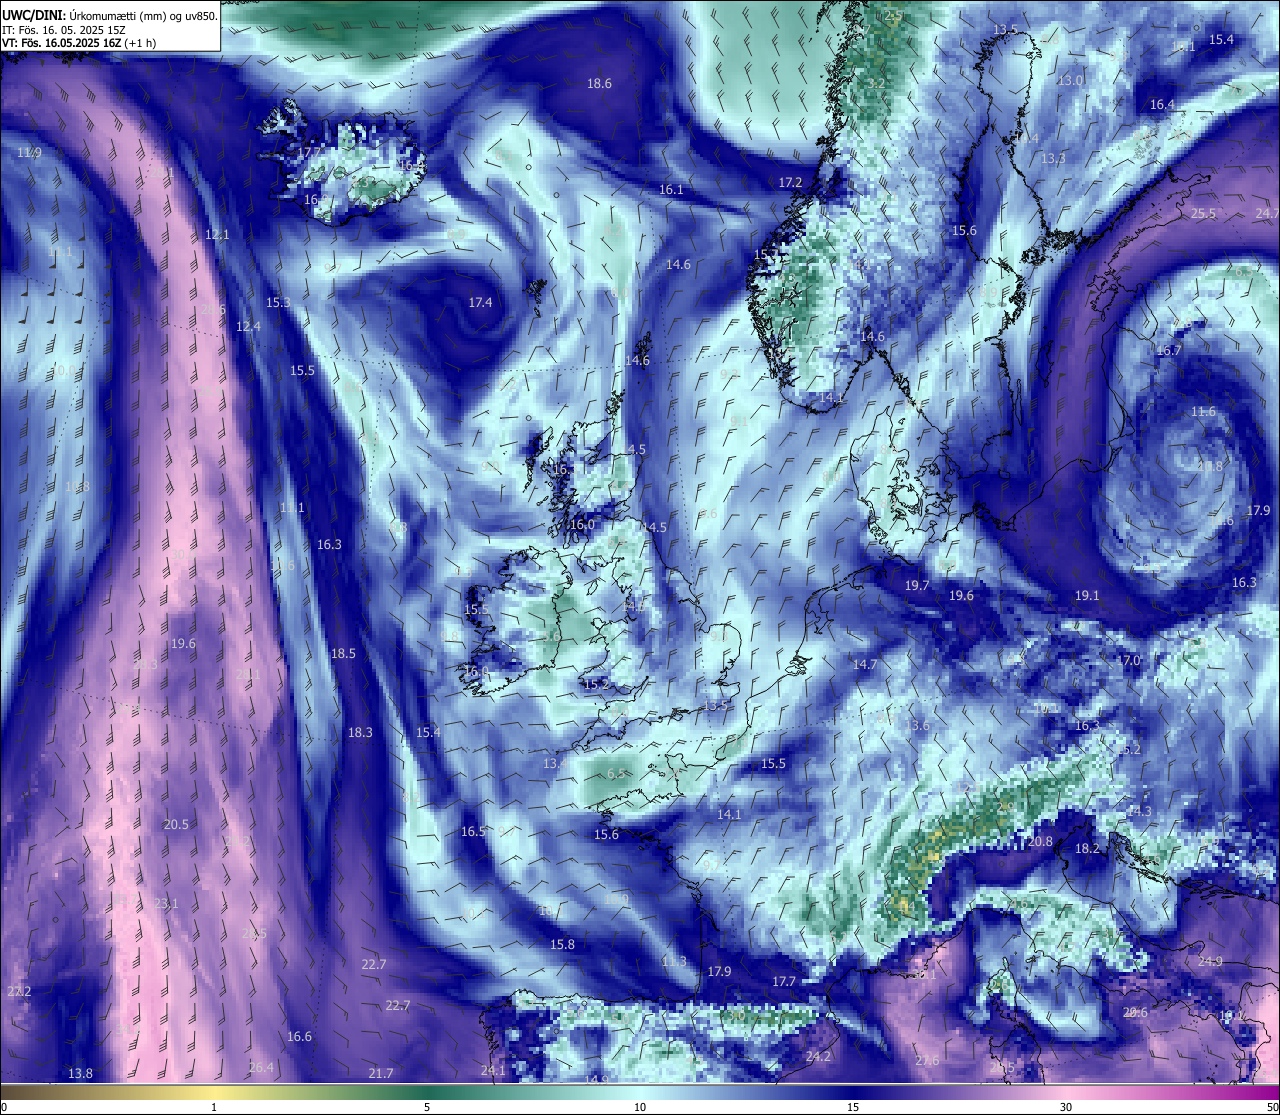Click the 13.8 value in bottom-left corner
The image size is (1280, 1115).
[x=80, y=1073]
